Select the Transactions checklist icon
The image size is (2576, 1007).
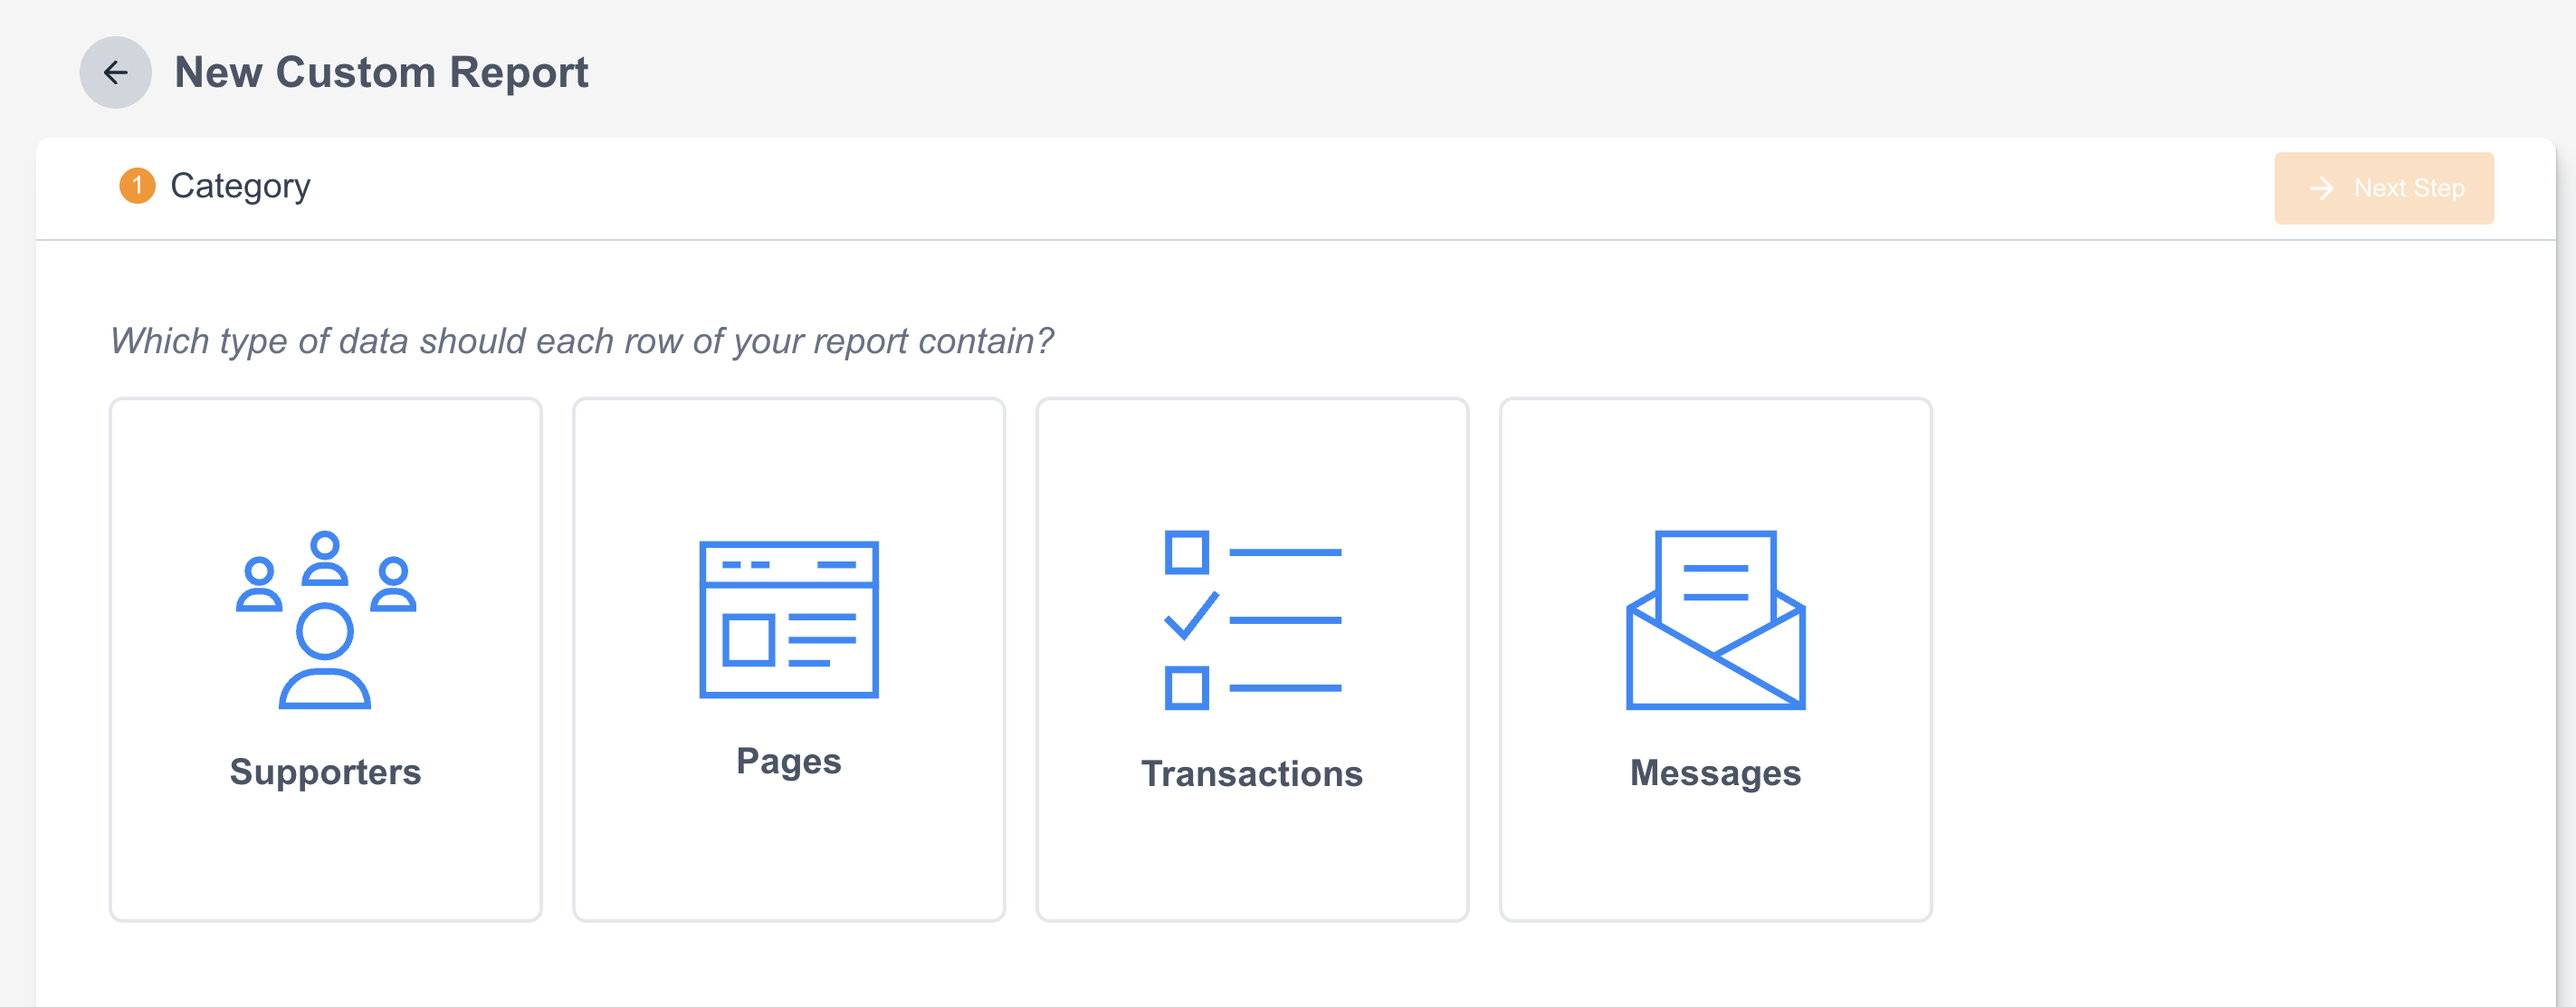(1252, 619)
